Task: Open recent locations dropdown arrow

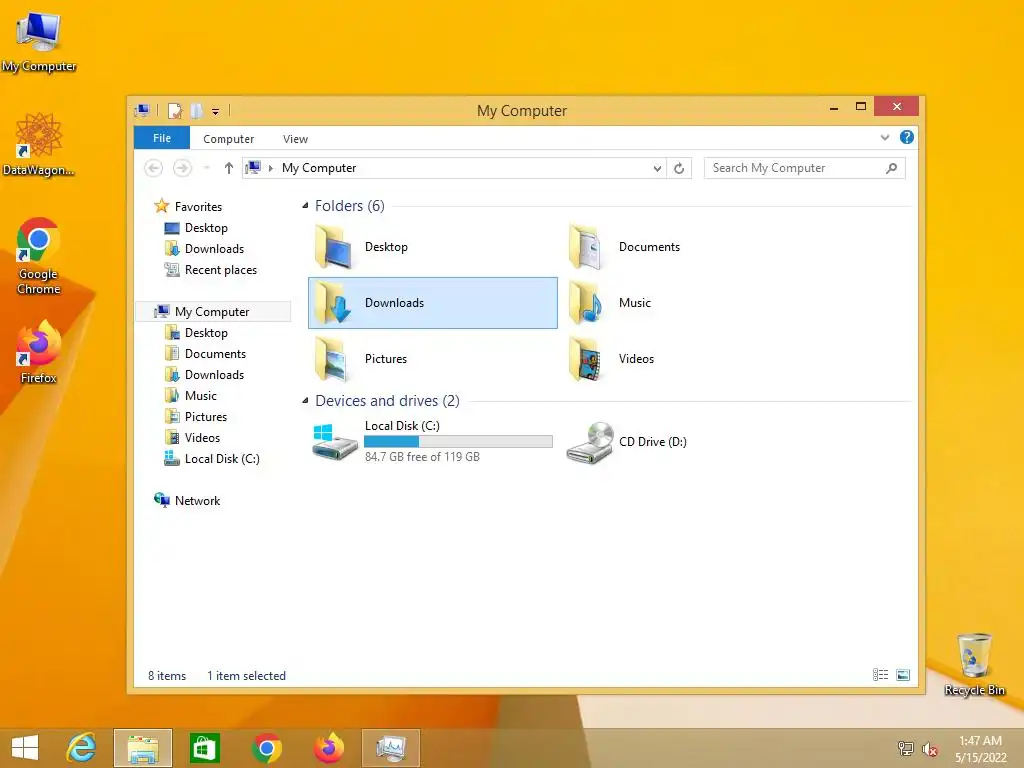Action: point(207,168)
